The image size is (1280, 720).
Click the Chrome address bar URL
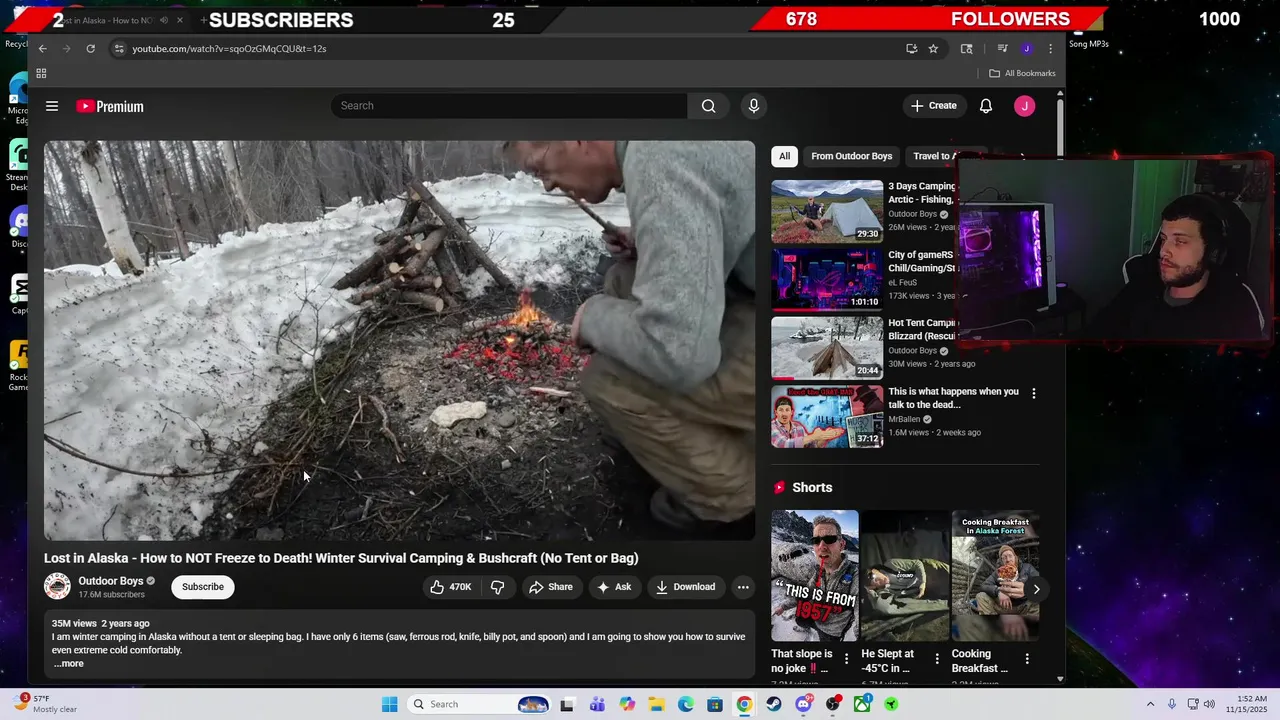tap(229, 48)
